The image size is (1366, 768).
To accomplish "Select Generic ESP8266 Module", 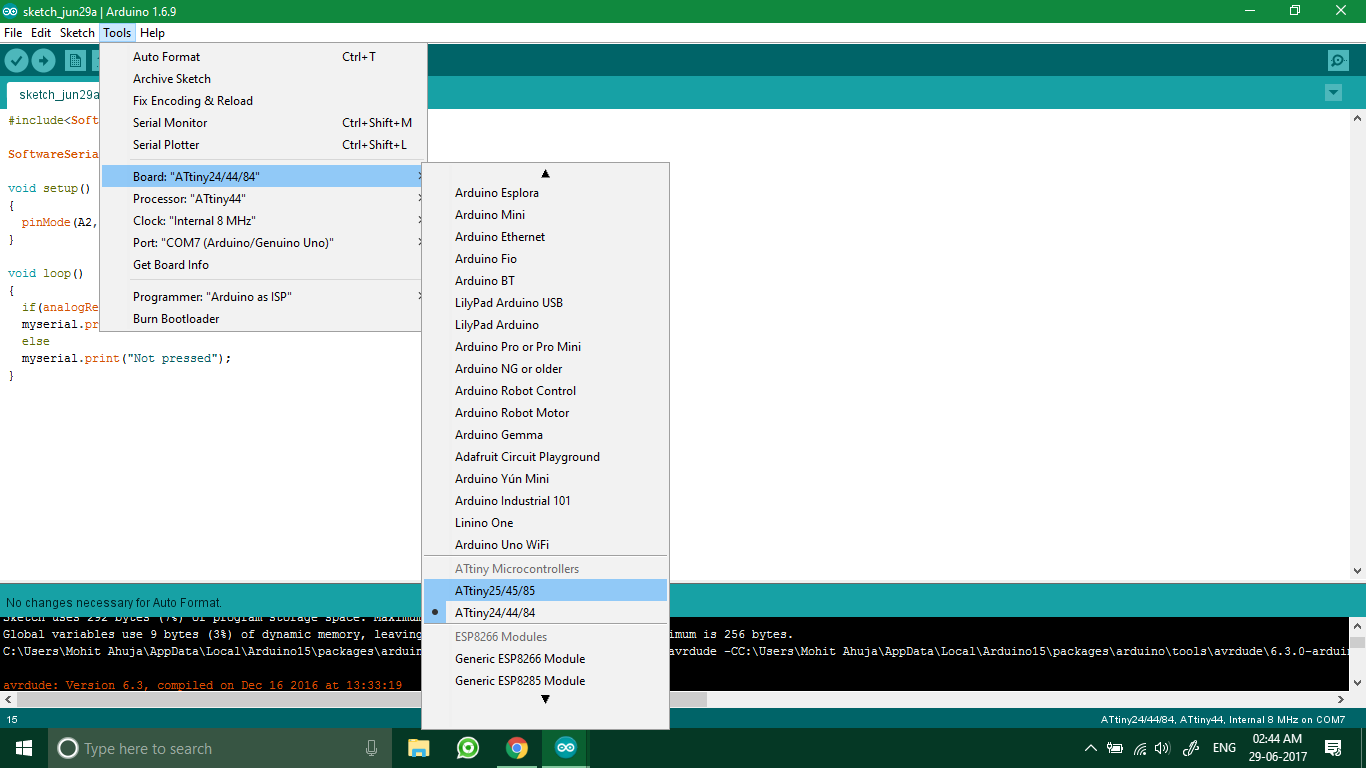I will tap(545, 659).
